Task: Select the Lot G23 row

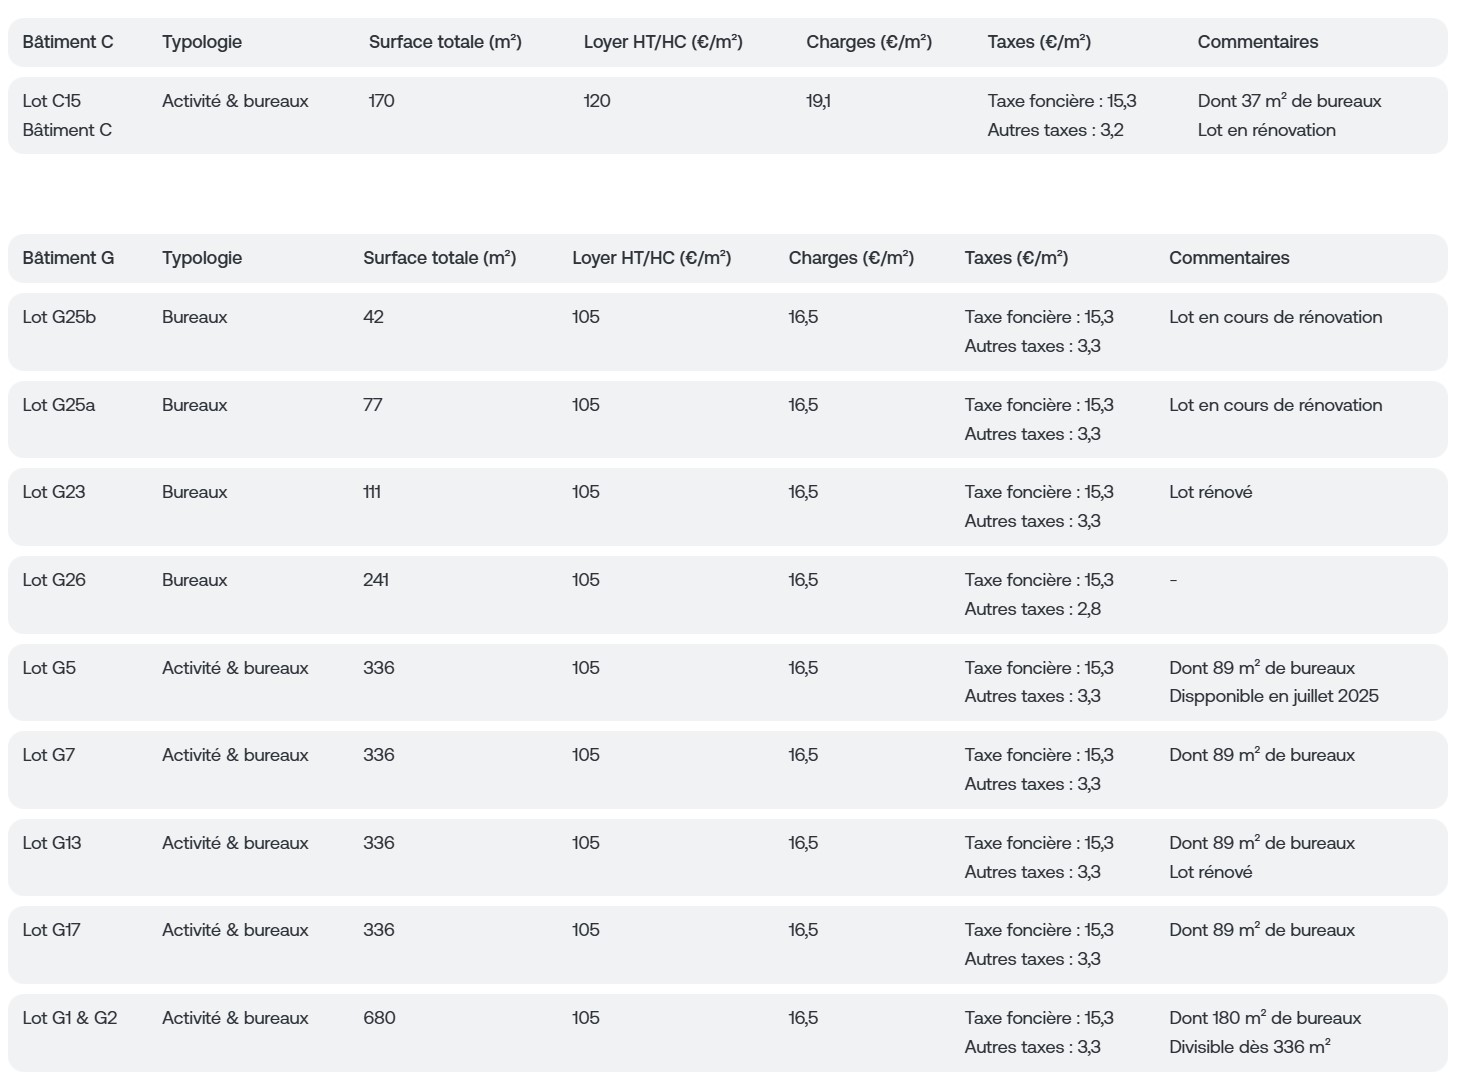Action: (x=728, y=507)
